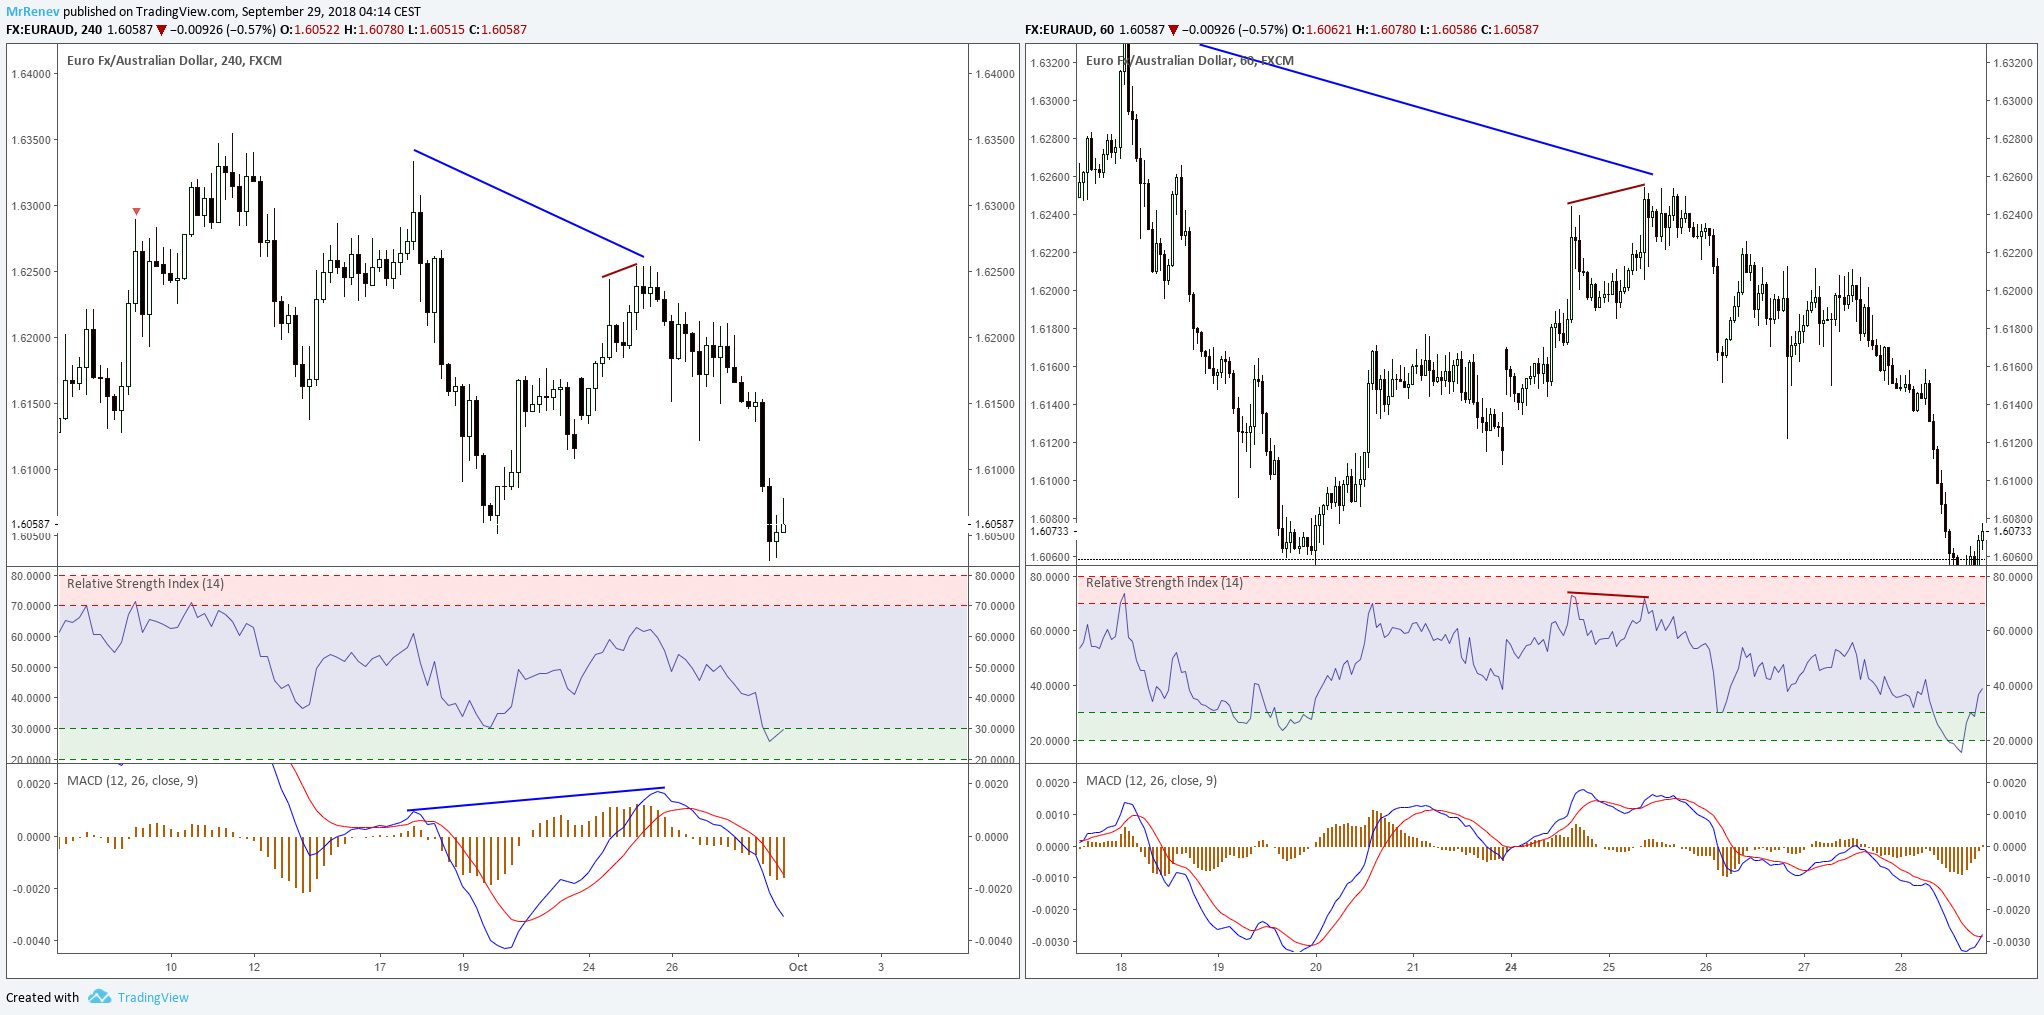Click left MACD (12, 26, close, 9) label
The width and height of the screenshot is (2044, 1015).
[132, 781]
